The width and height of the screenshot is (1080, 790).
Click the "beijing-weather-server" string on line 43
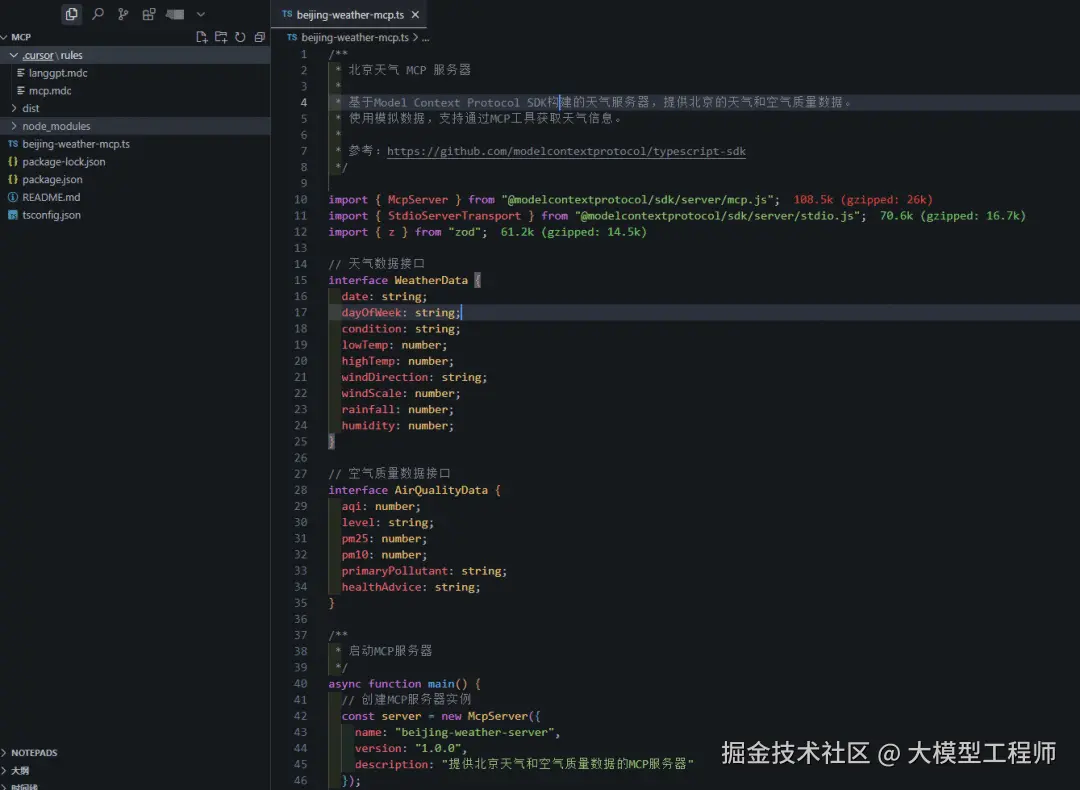475,732
